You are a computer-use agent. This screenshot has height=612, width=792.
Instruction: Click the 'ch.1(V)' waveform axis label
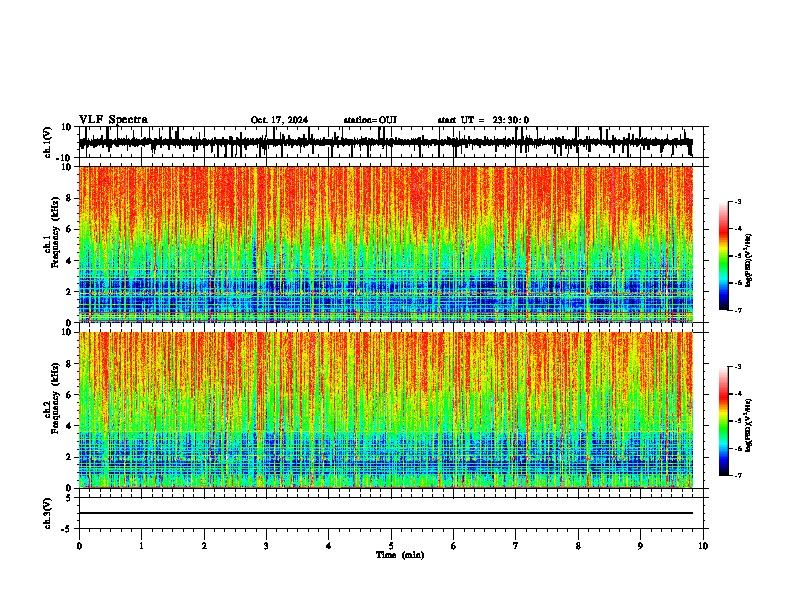tap(48, 142)
